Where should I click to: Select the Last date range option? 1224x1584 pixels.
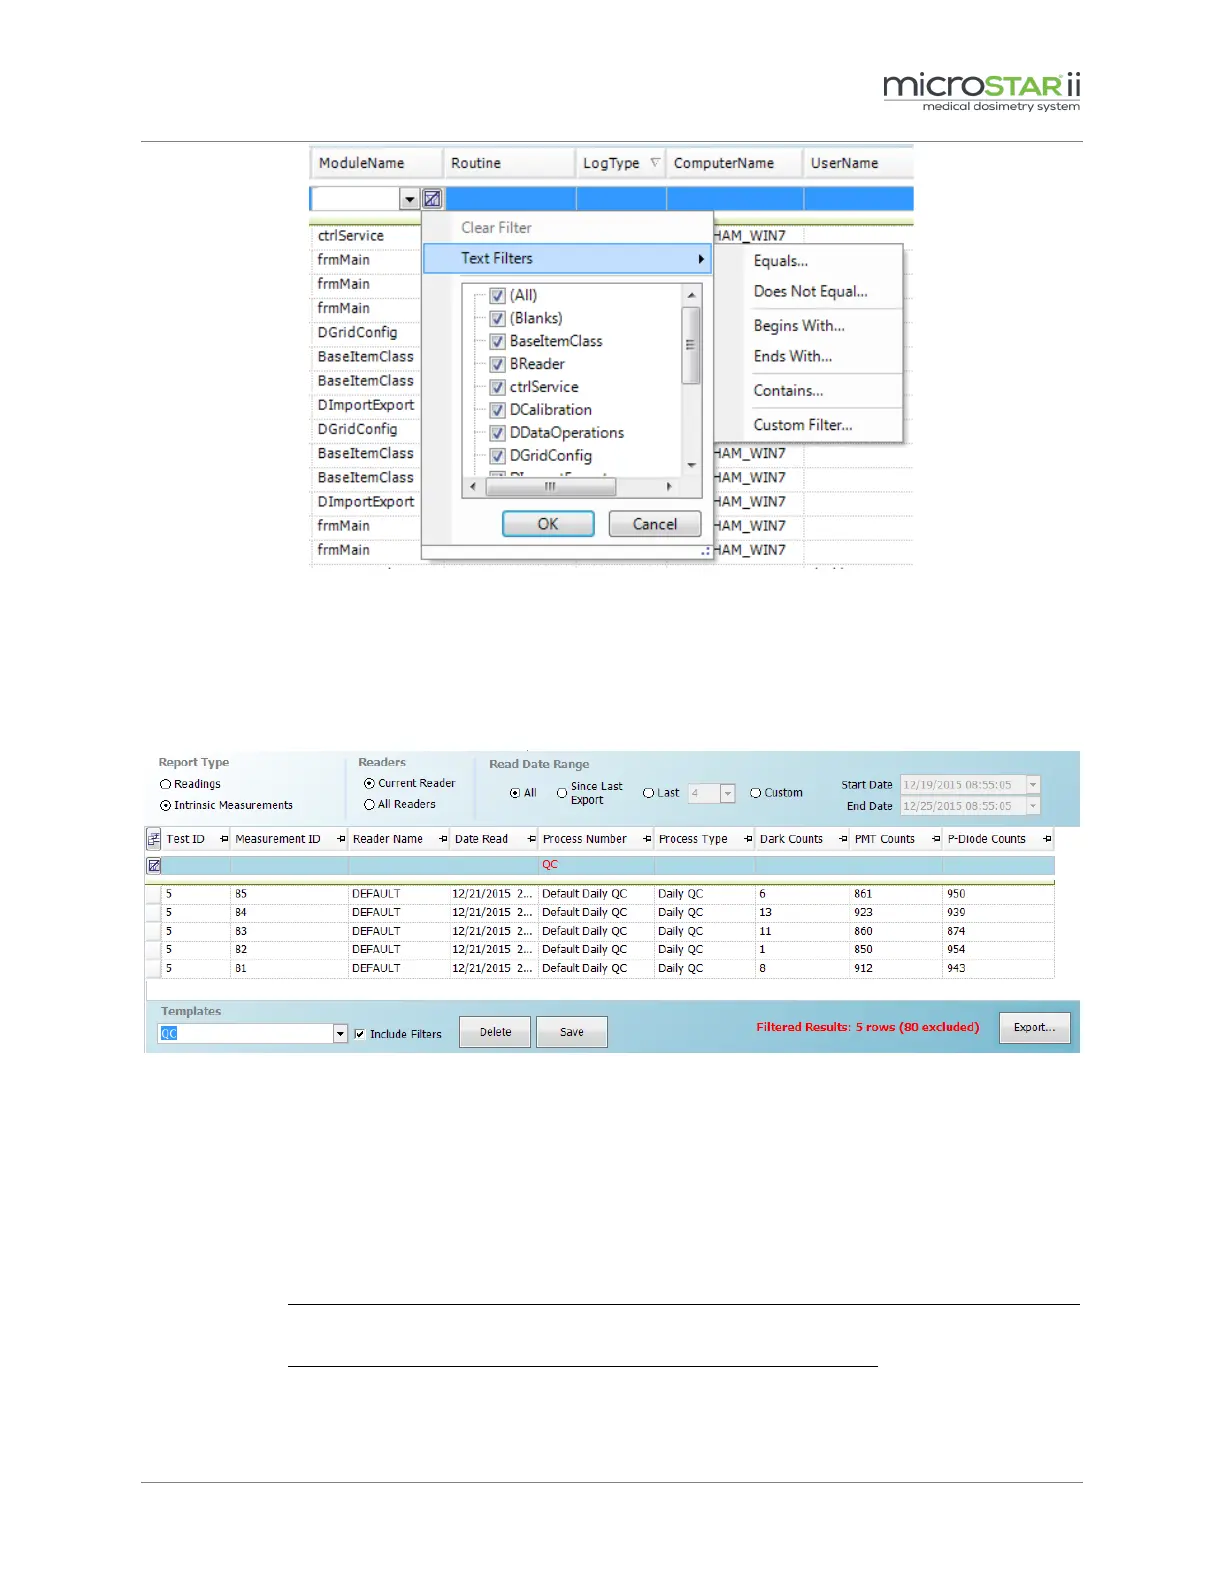[x=649, y=793]
